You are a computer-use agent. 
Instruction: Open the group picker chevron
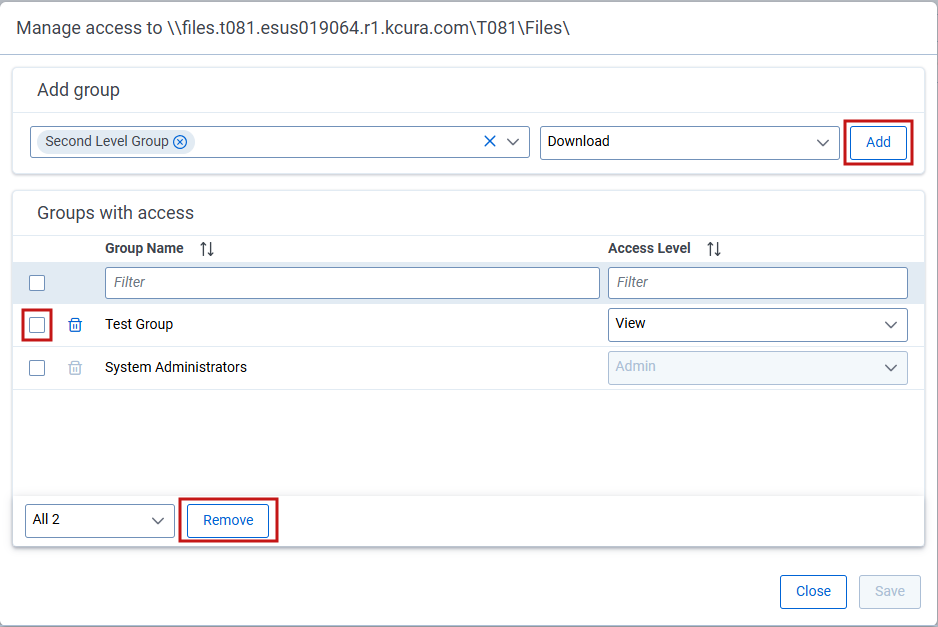point(513,141)
